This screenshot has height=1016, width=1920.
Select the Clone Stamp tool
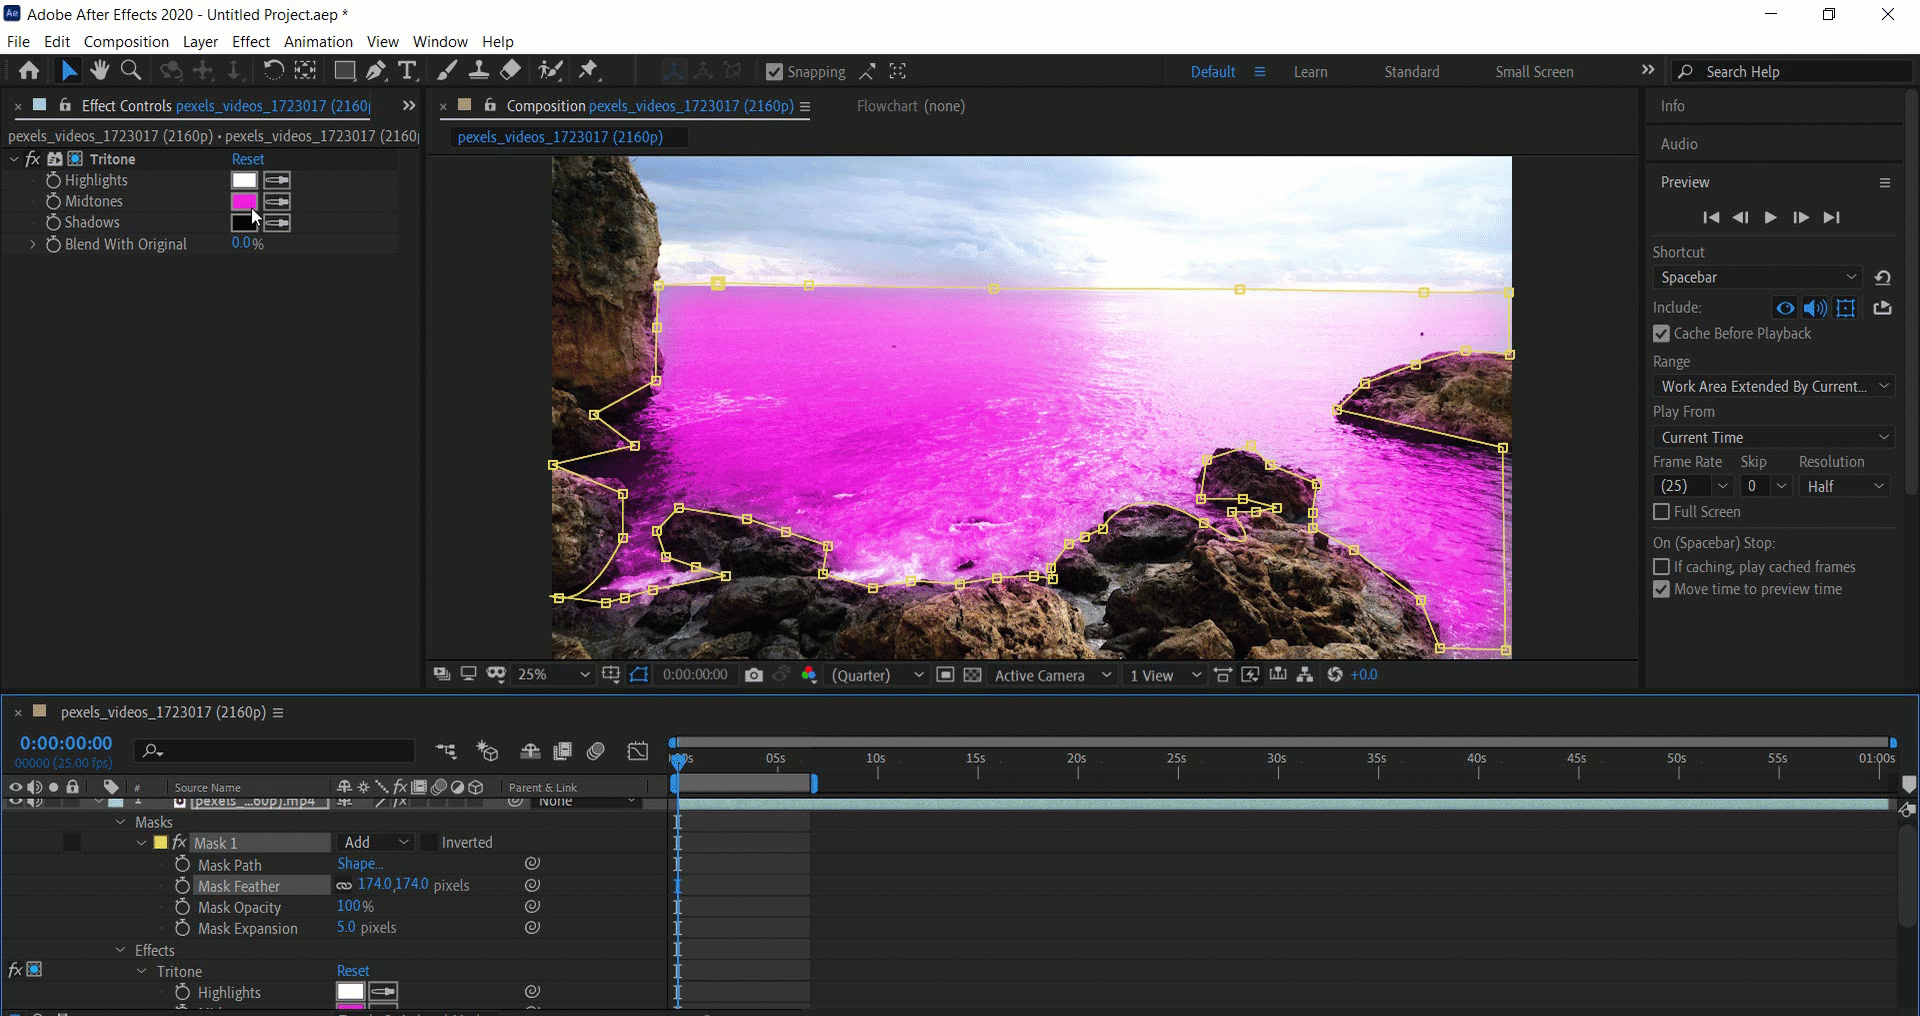(479, 70)
